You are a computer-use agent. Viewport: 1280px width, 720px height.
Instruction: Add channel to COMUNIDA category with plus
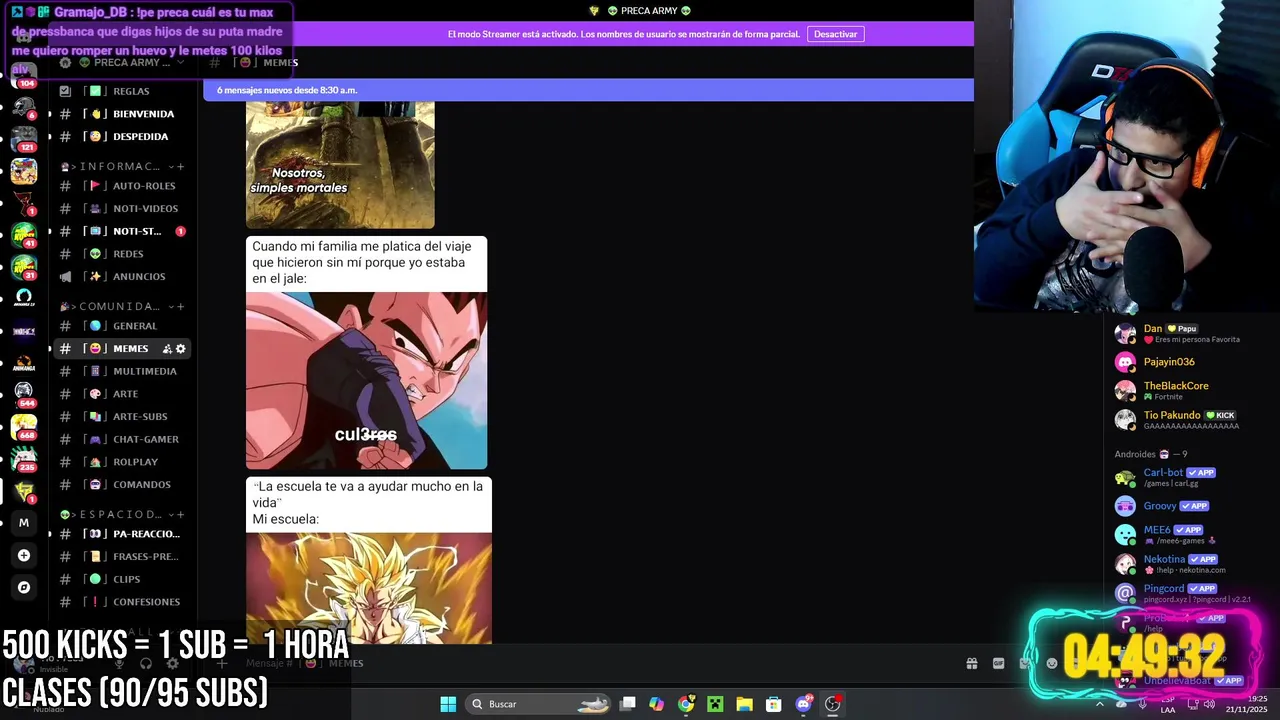180,306
